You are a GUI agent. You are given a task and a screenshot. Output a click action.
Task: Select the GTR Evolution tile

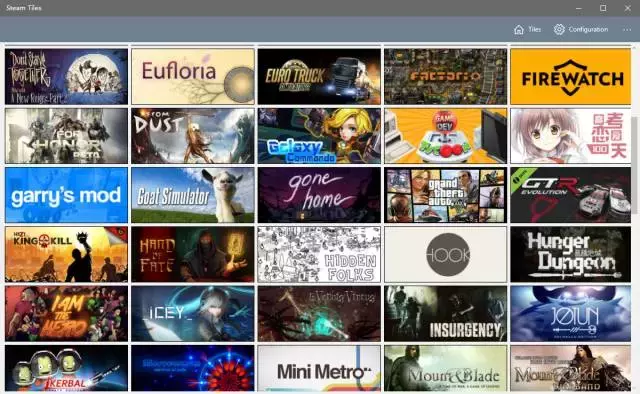571,195
